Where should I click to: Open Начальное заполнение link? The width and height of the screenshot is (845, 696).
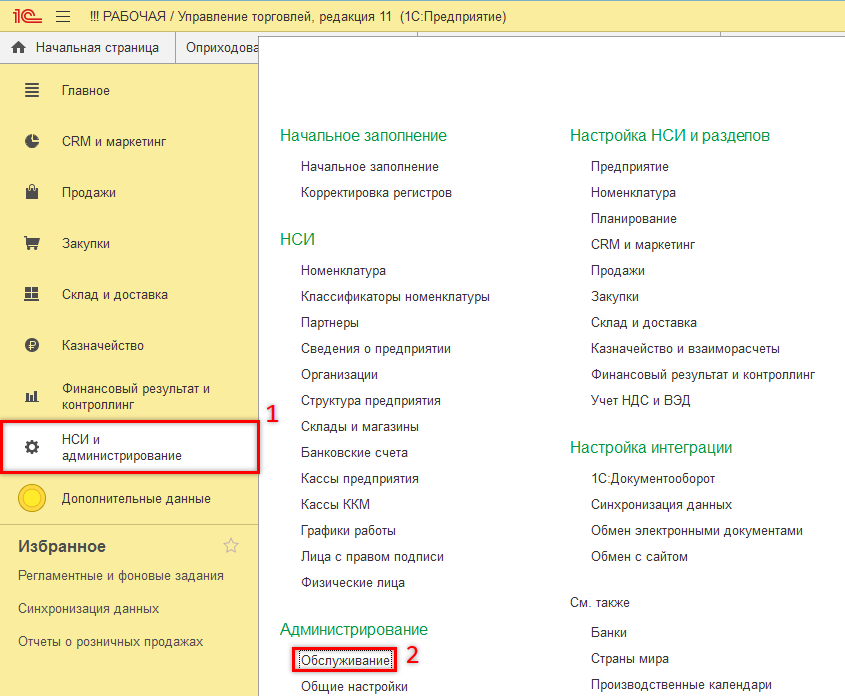[370, 167]
